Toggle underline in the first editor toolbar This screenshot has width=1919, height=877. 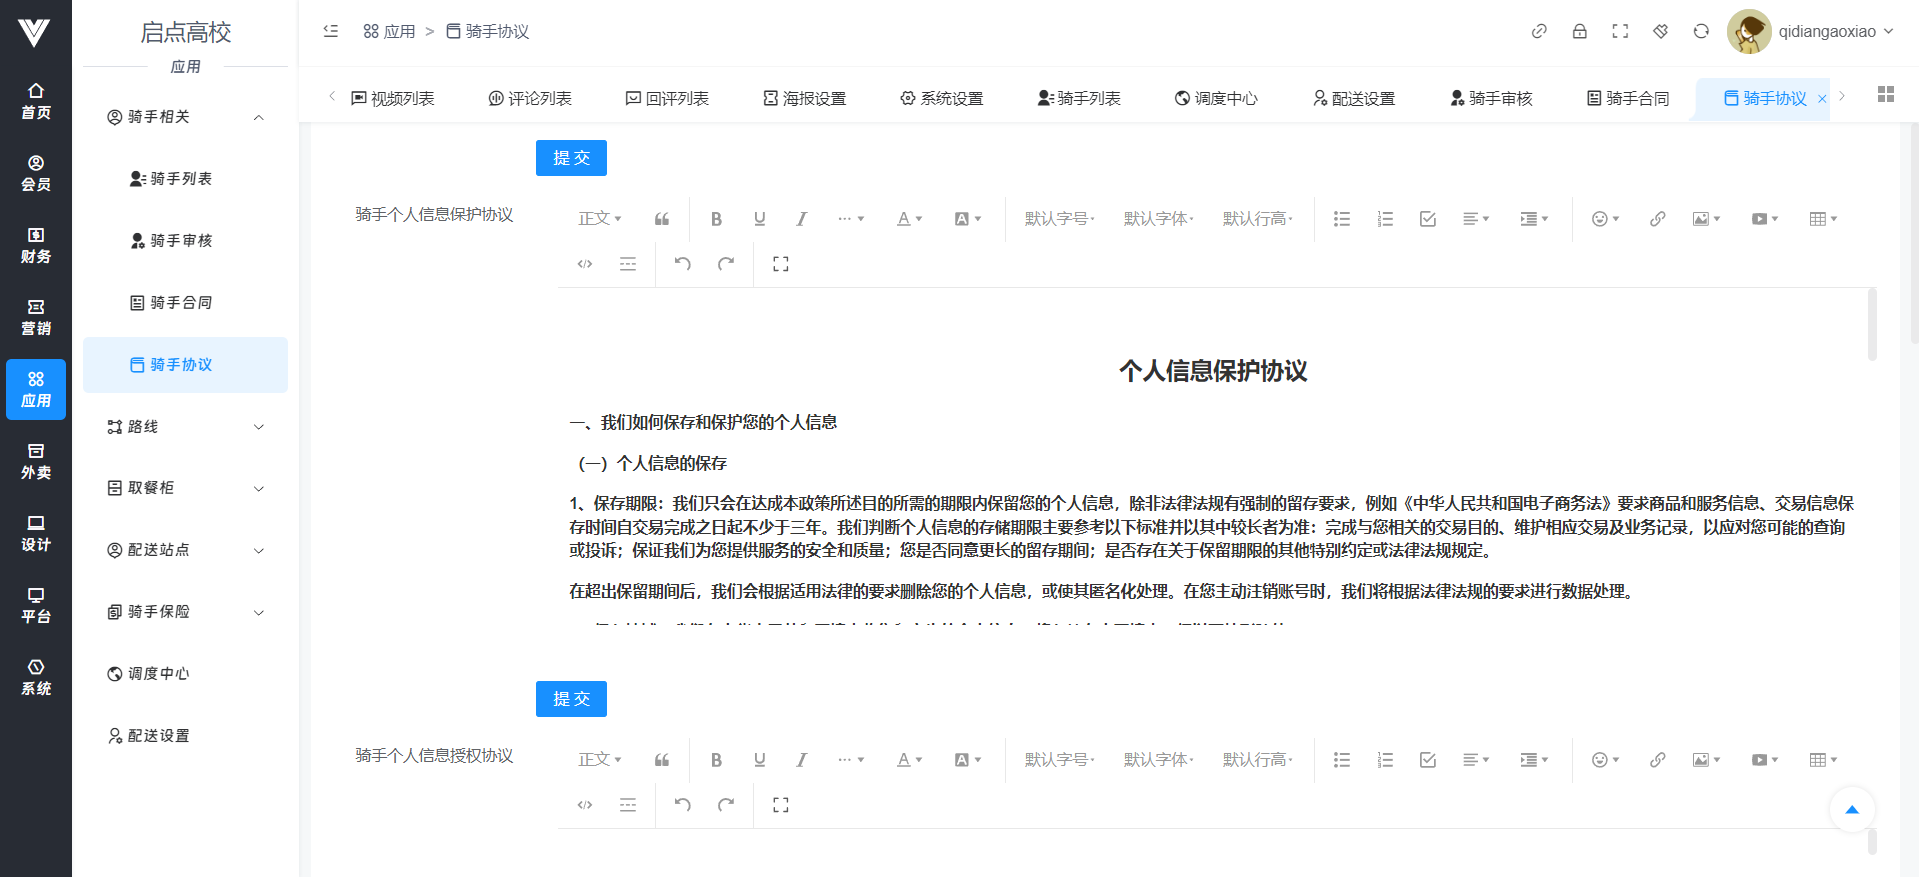pos(760,219)
